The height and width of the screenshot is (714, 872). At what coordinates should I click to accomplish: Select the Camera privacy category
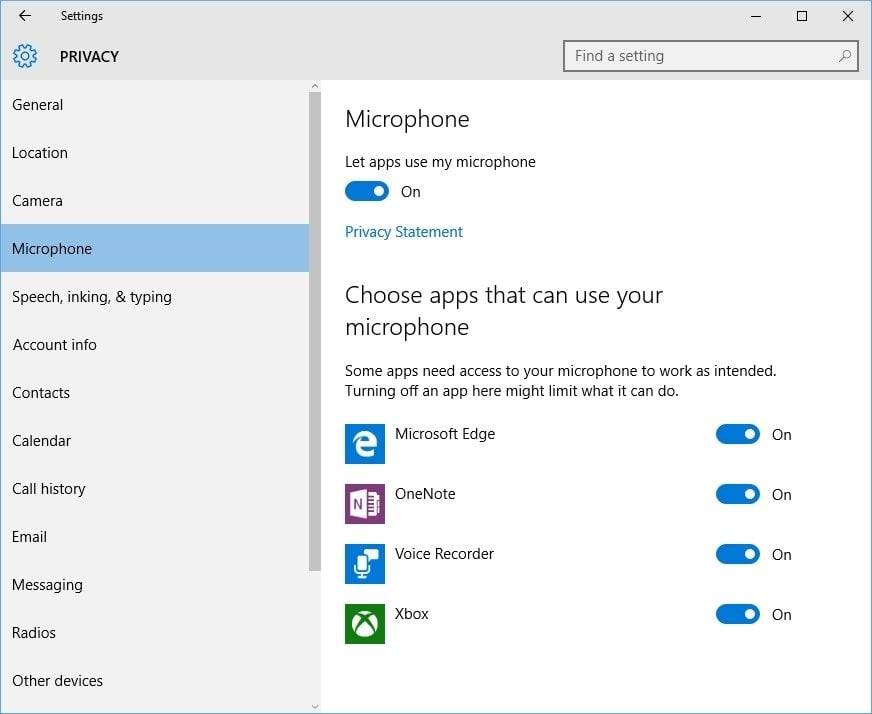(x=38, y=201)
